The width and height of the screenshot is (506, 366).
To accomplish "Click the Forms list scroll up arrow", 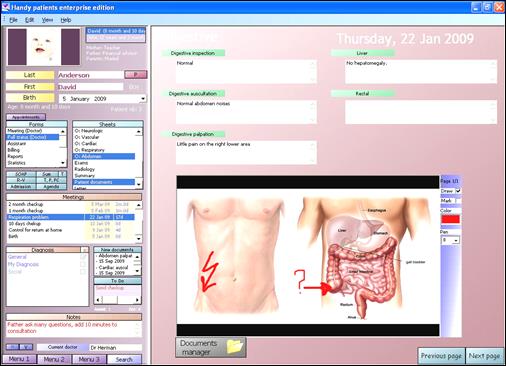I will (x=63, y=131).
